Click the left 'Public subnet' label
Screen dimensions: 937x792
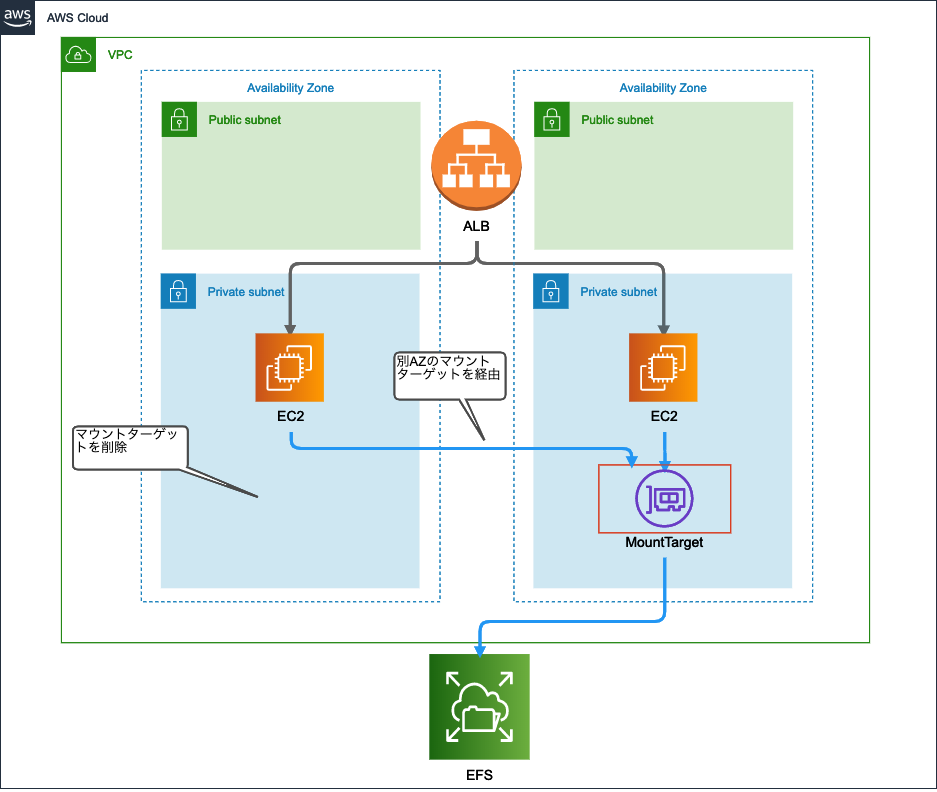point(244,120)
